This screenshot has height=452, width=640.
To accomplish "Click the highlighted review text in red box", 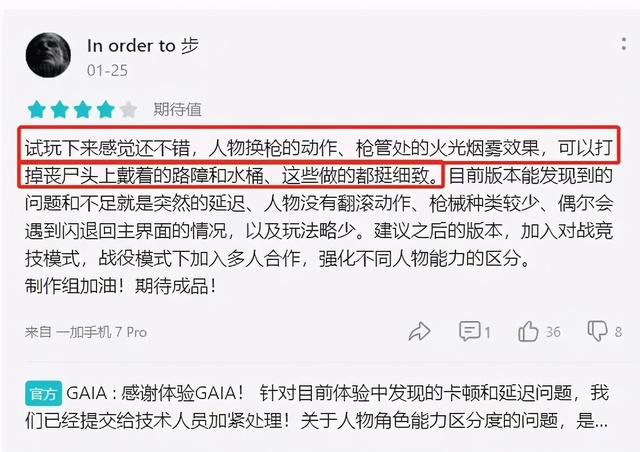I will pyautogui.click(x=318, y=158).
